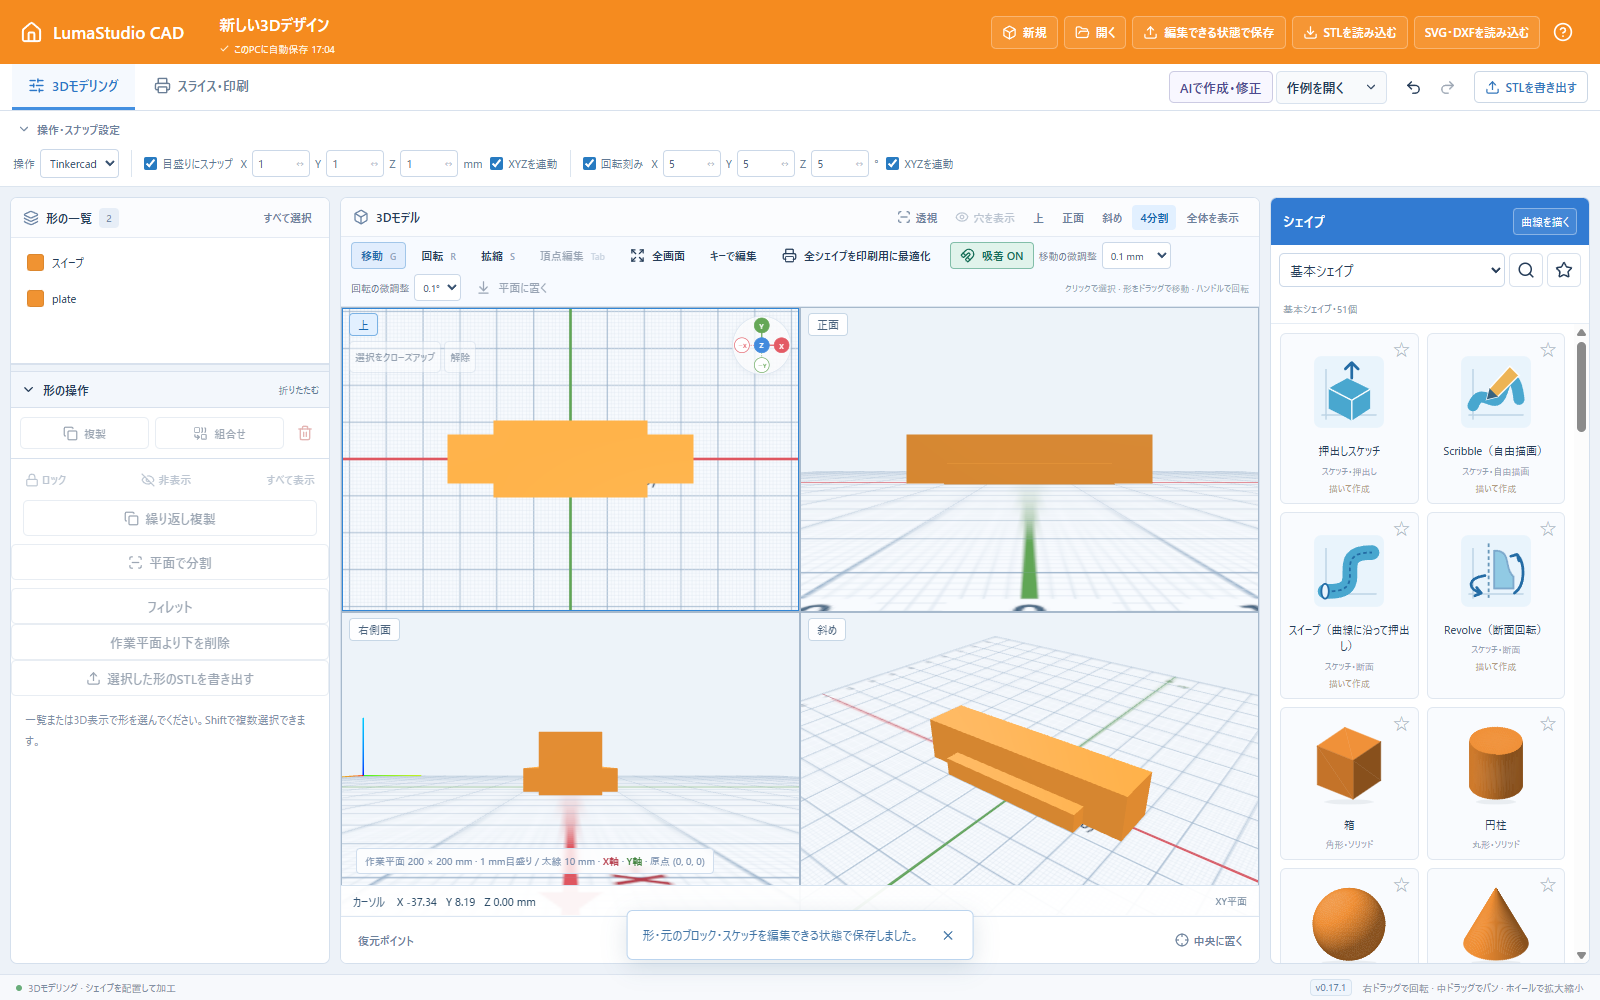The image size is (1600, 1000).
Task: Delete shape with the trash icon
Action: point(305,433)
